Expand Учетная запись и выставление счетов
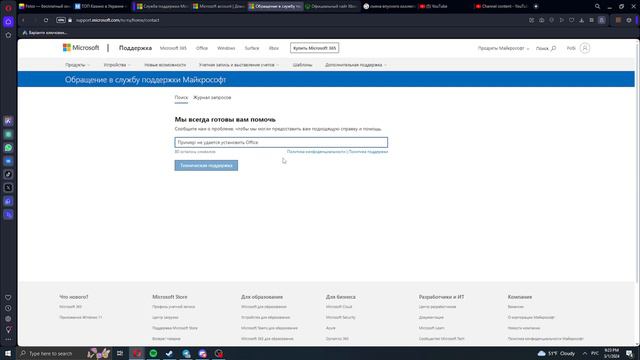 coord(239,65)
